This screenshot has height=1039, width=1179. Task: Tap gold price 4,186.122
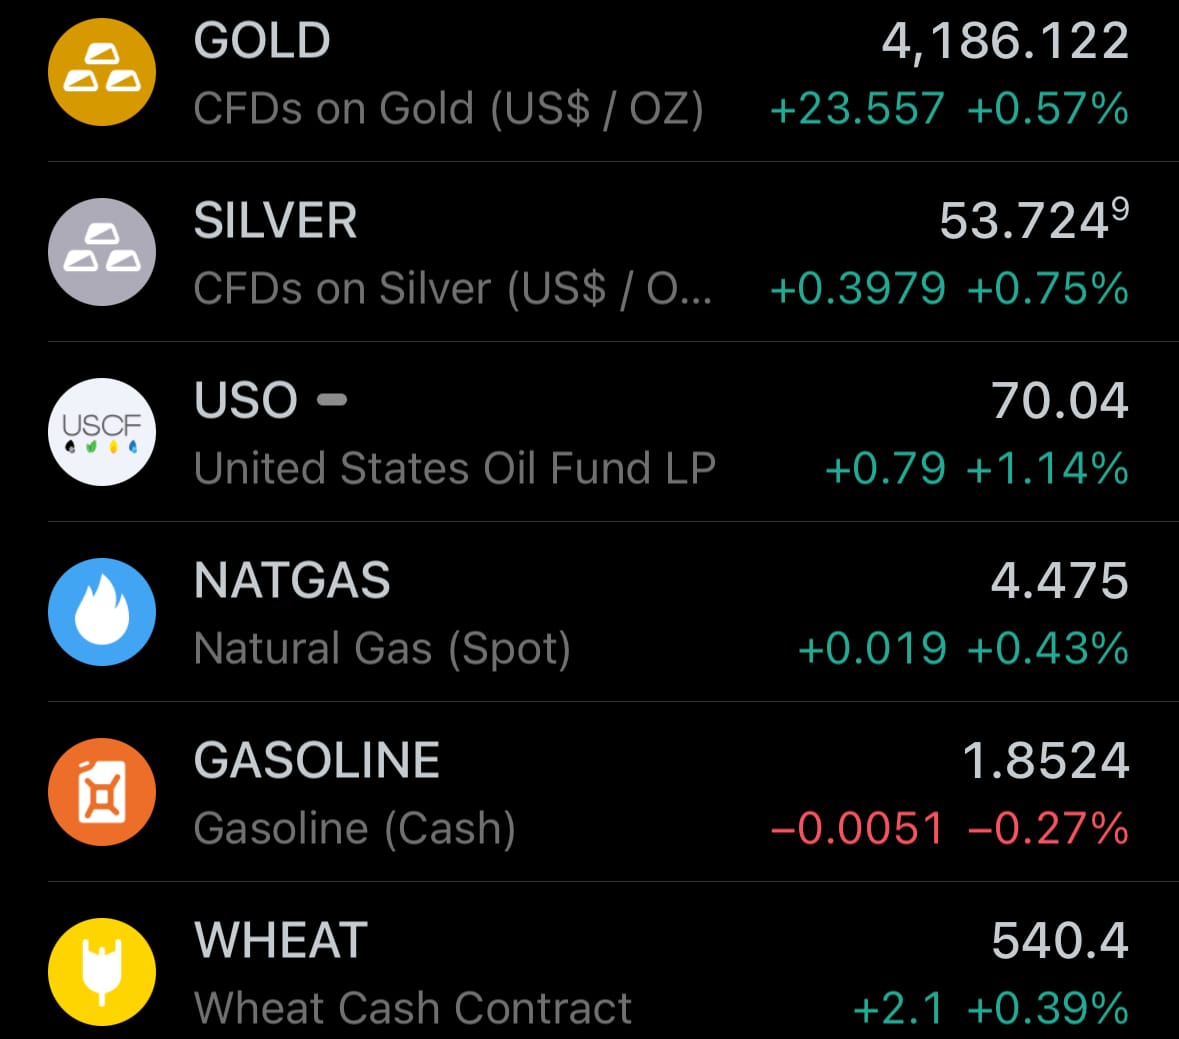[x=1004, y=42]
